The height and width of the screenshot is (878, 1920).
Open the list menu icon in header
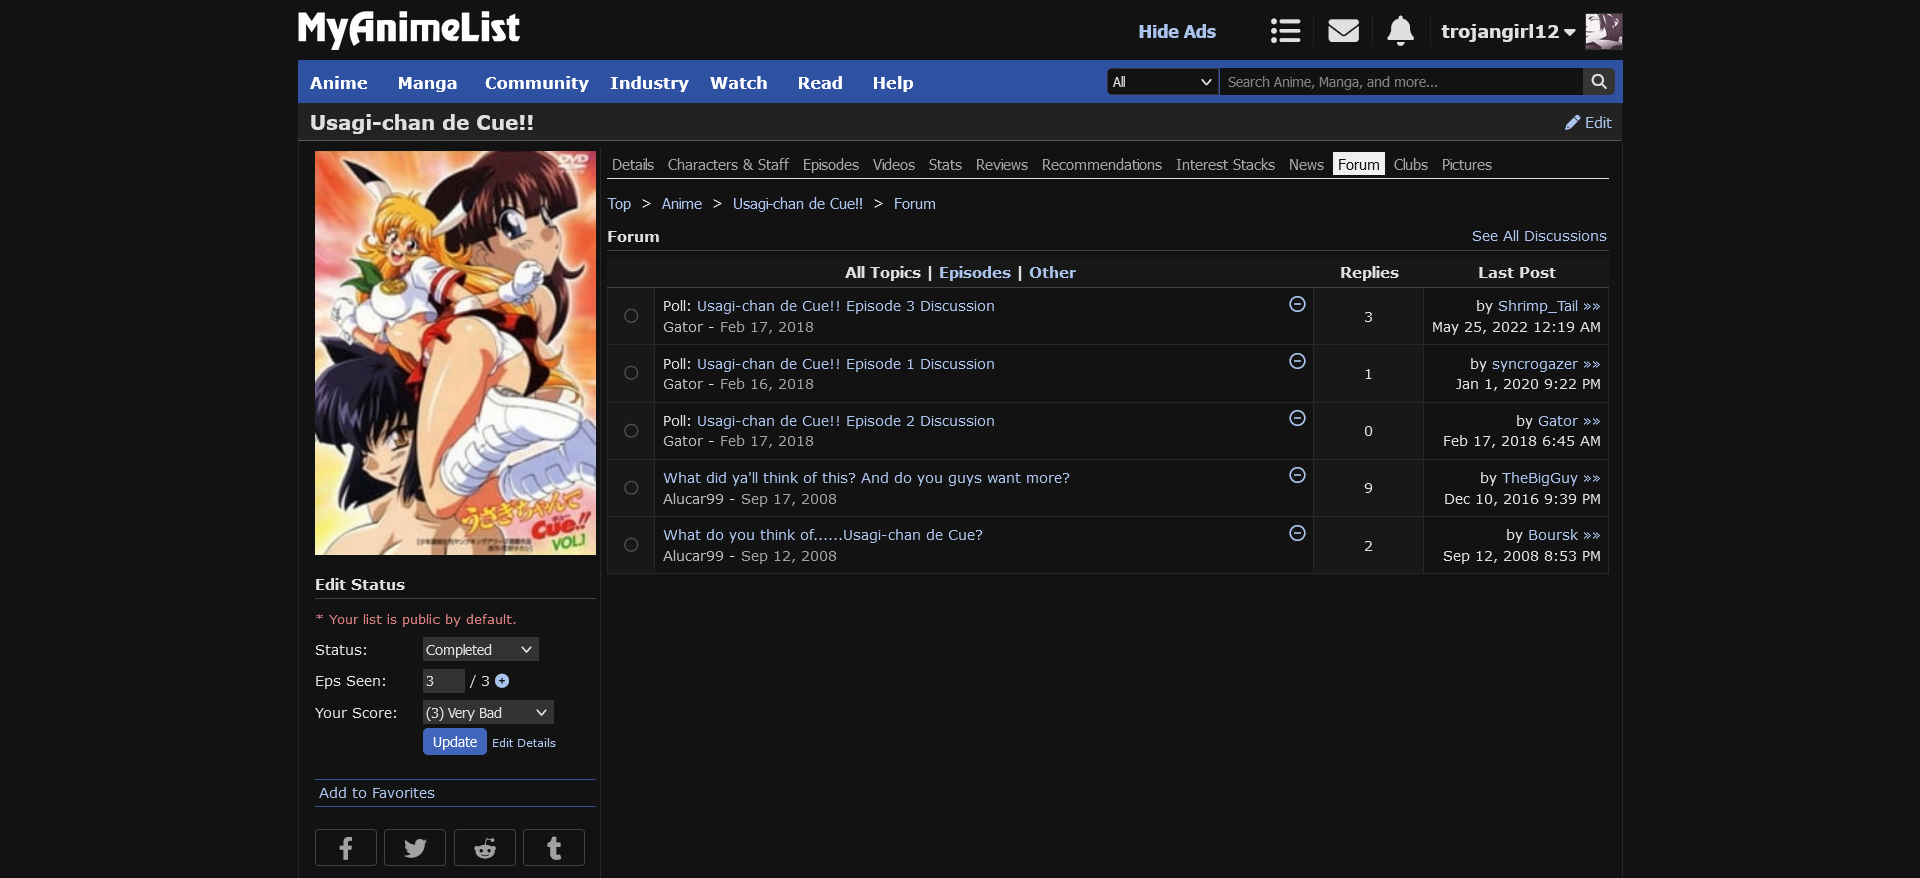1285,31
